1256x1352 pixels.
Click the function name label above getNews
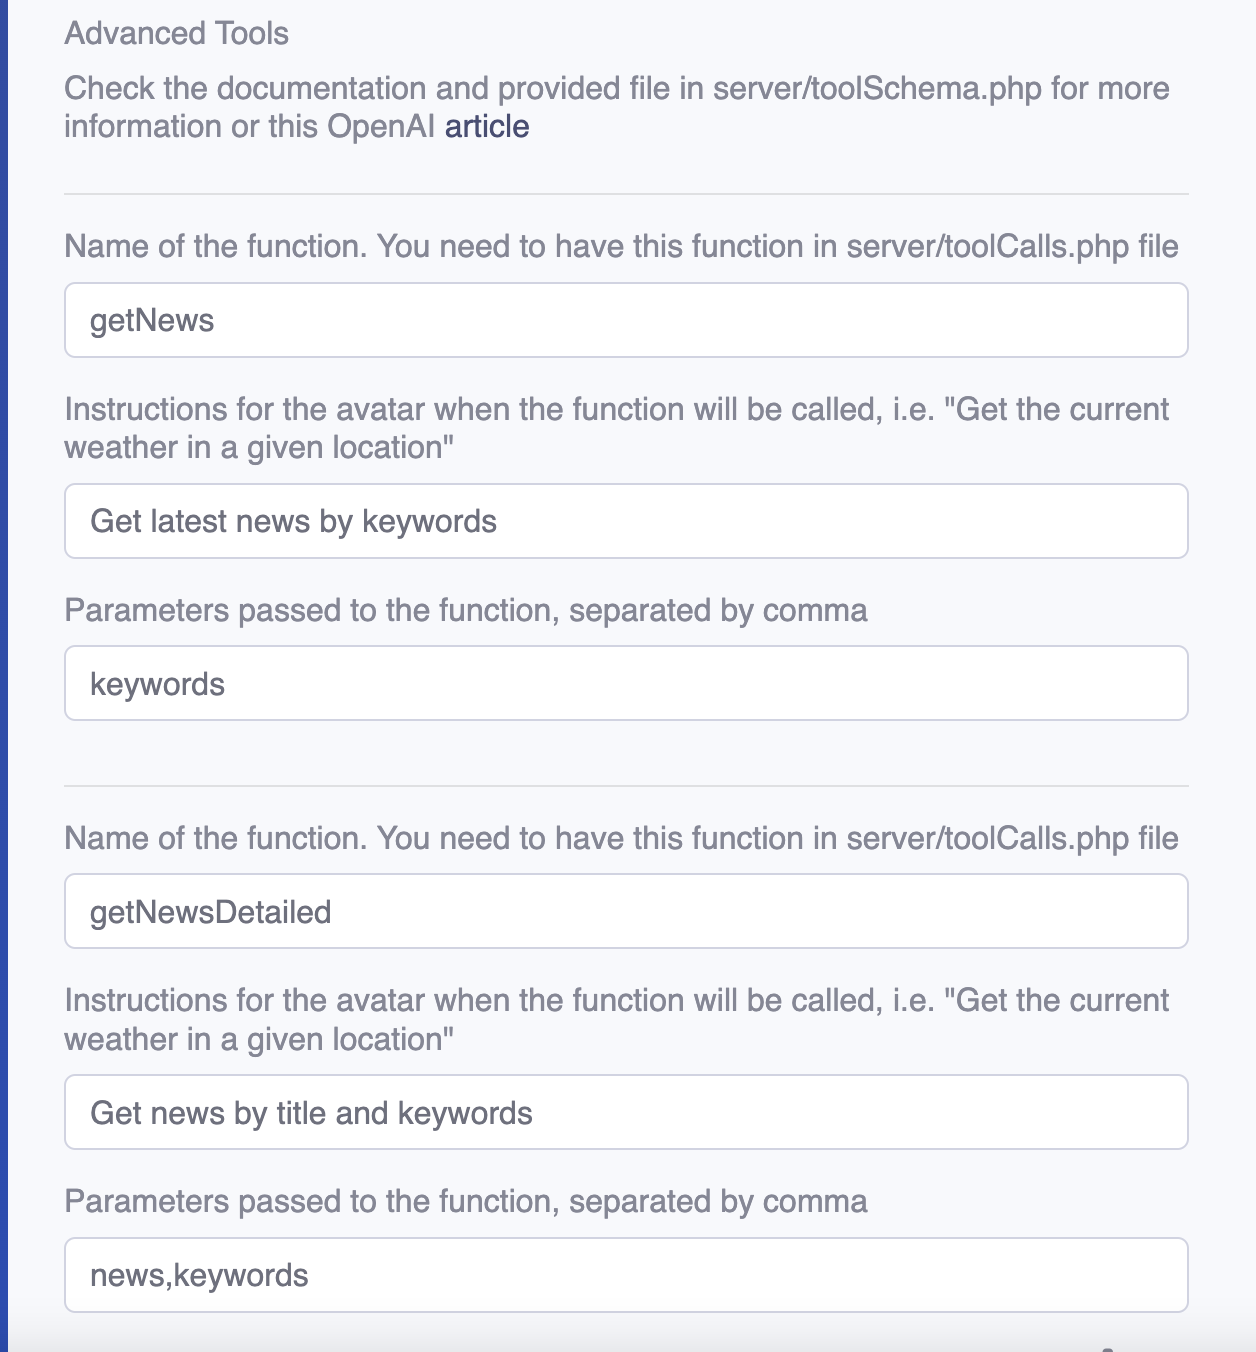click(x=620, y=247)
